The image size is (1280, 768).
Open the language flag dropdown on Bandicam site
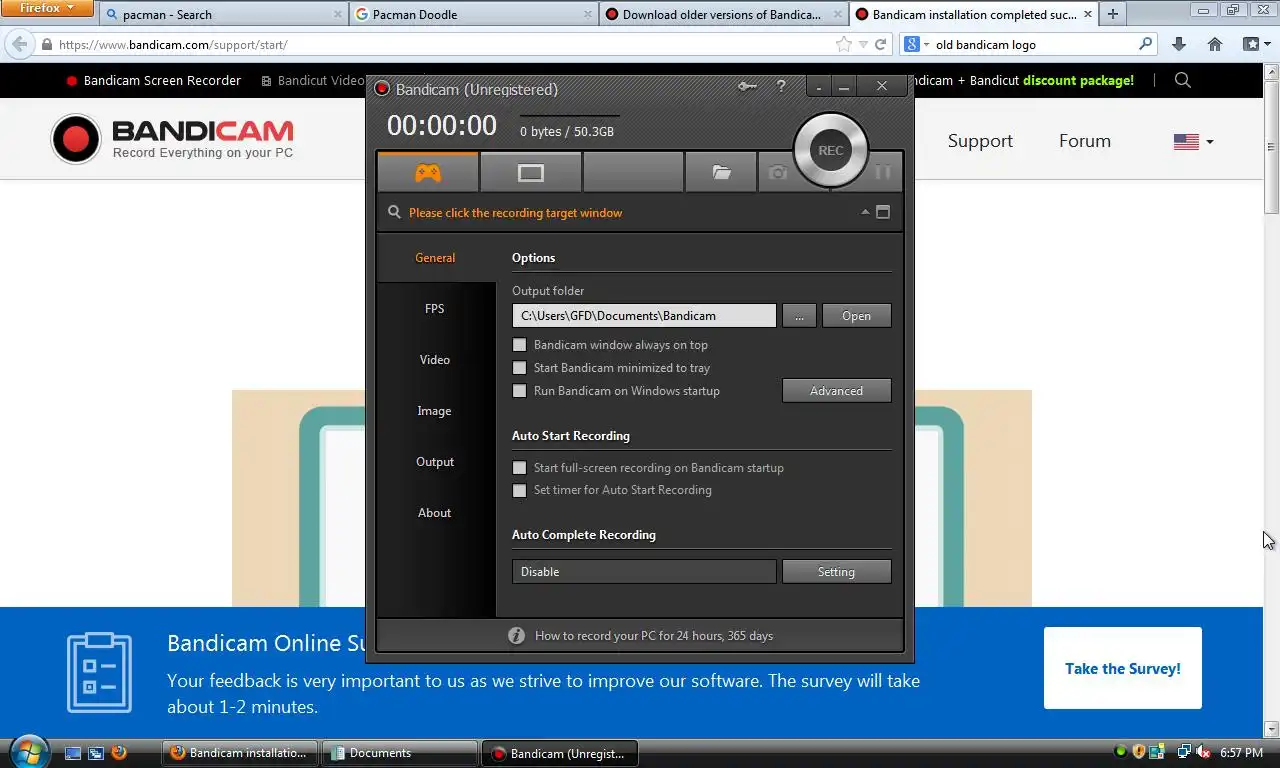[1193, 142]
